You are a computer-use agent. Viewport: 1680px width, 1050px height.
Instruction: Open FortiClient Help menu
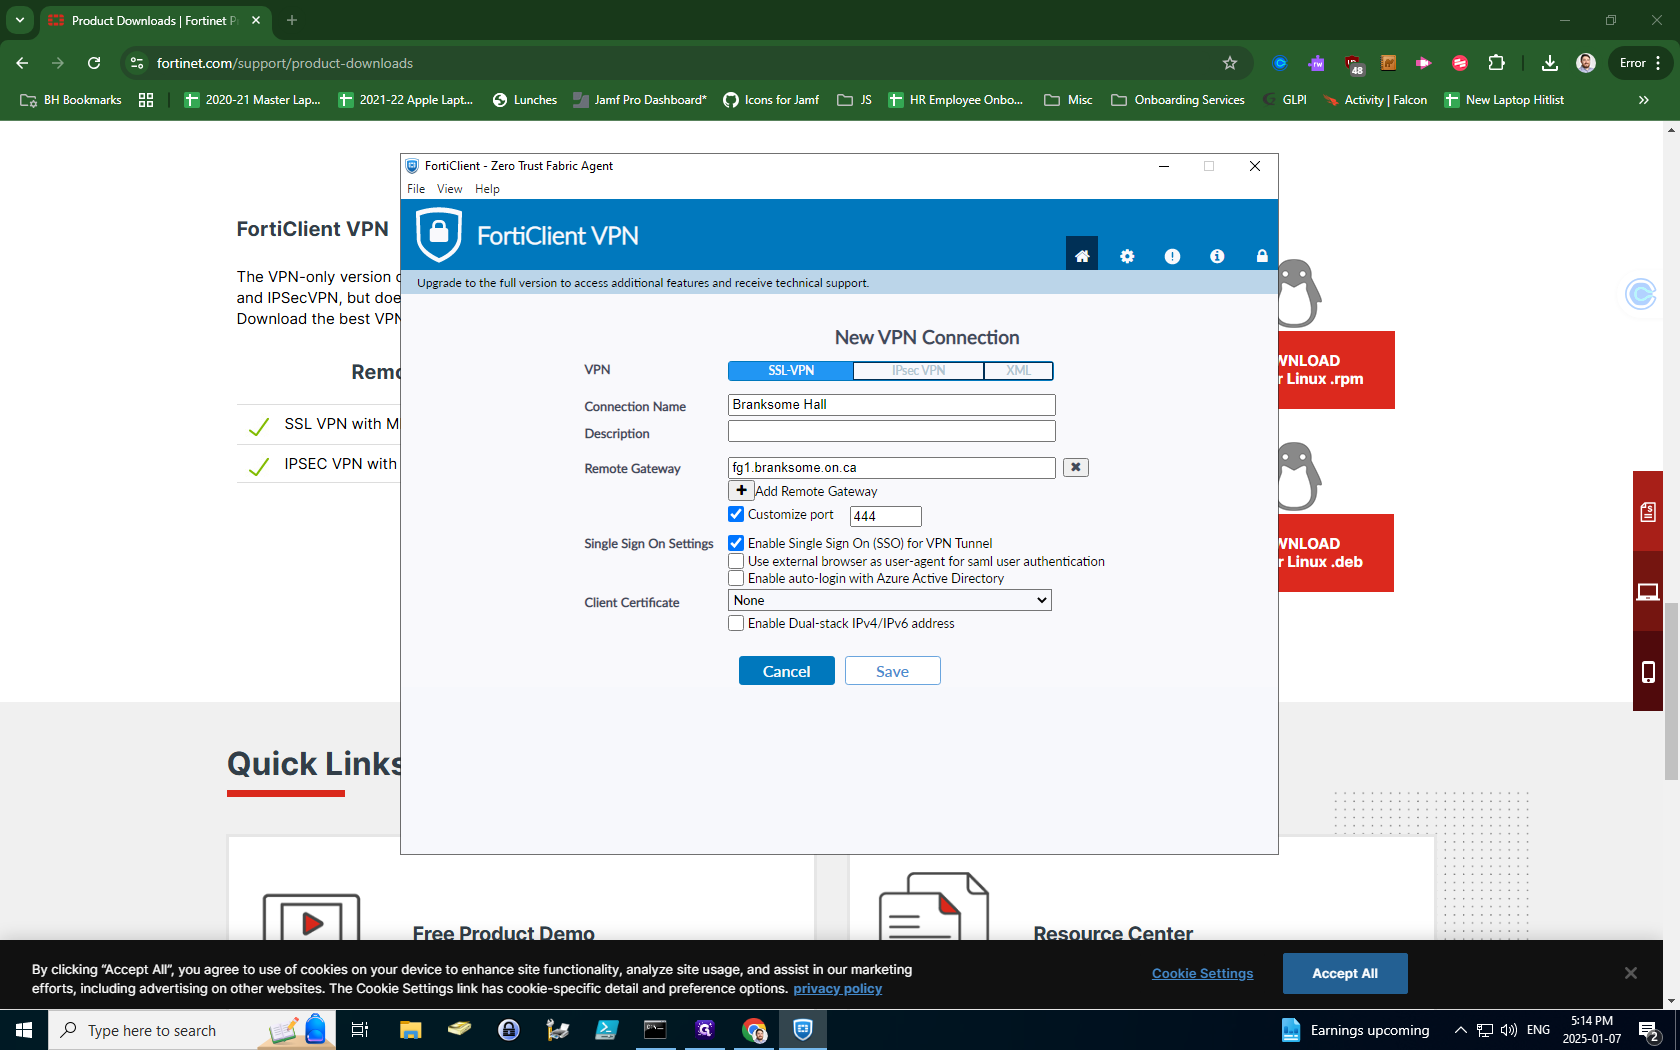pos(487,189)
